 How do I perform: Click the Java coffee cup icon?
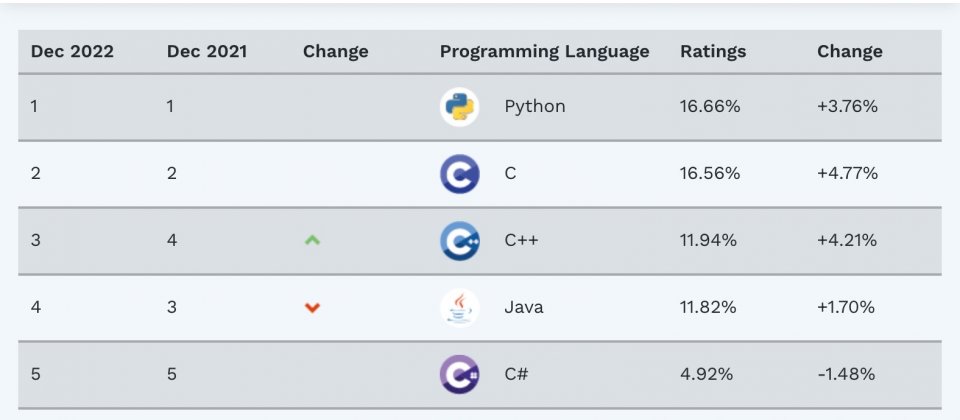[459, 307]
